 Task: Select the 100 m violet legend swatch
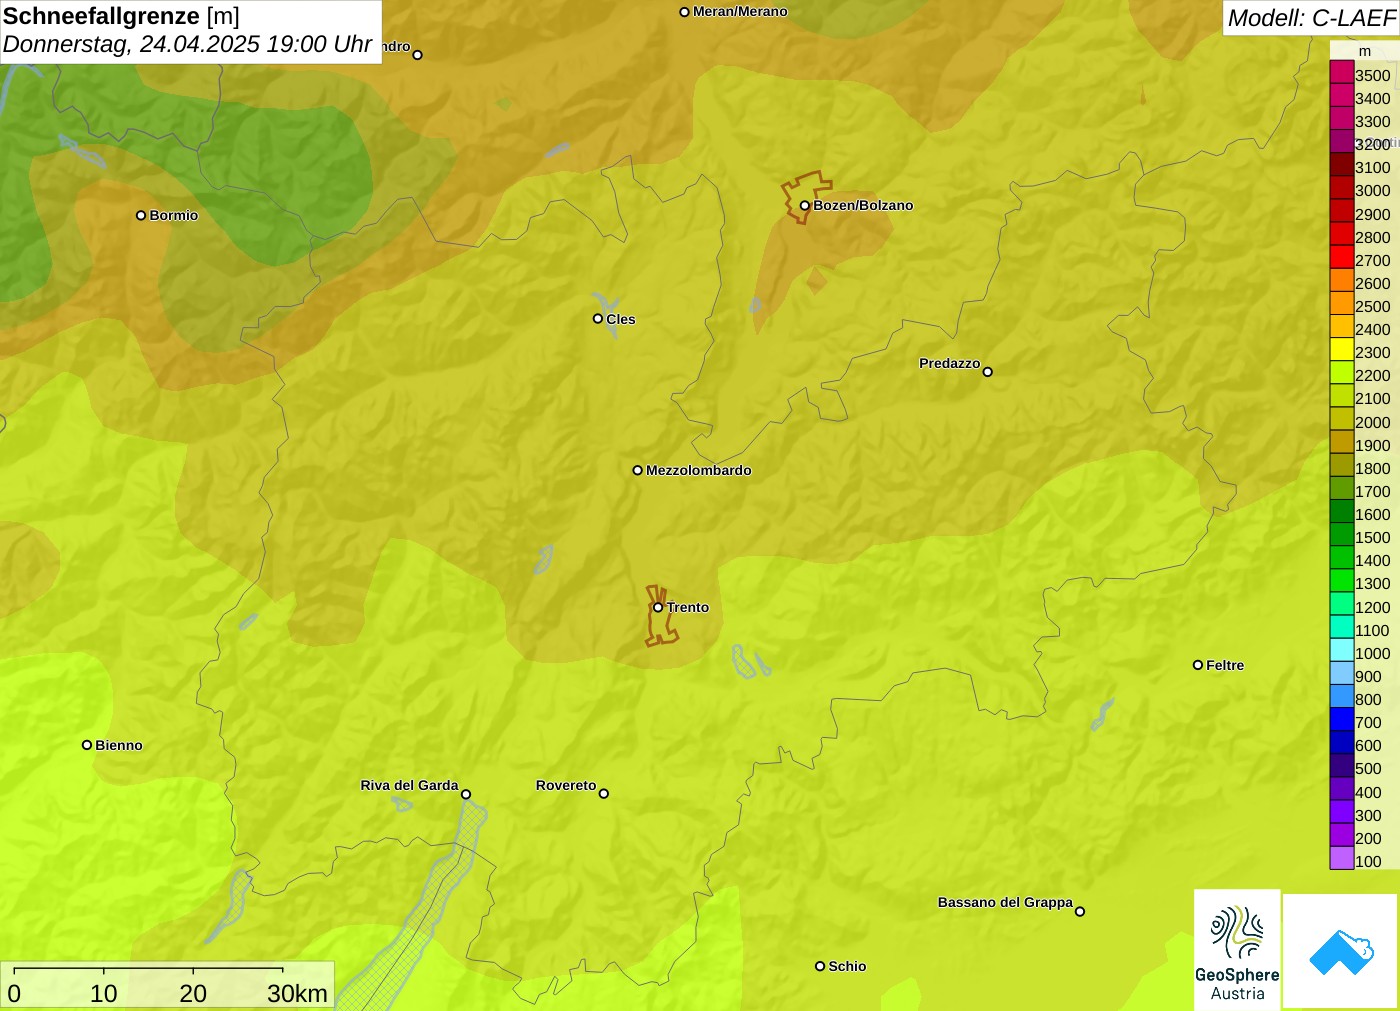click(1342, 858)
